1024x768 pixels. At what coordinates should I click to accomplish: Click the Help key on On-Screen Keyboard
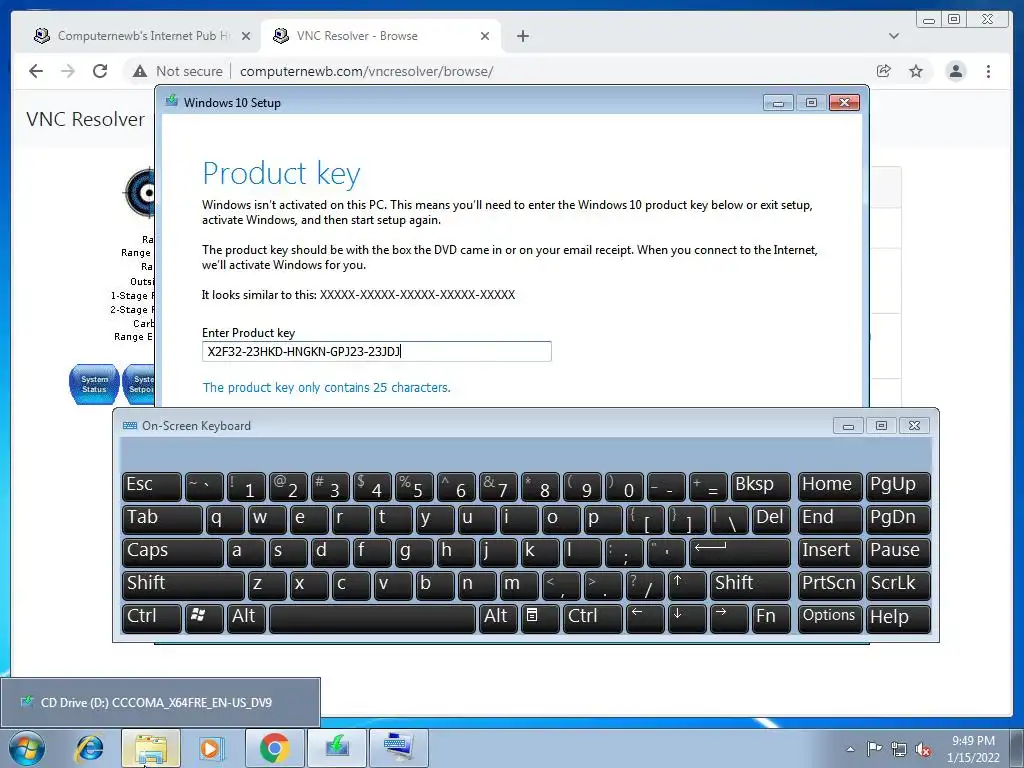click(898, 618)
